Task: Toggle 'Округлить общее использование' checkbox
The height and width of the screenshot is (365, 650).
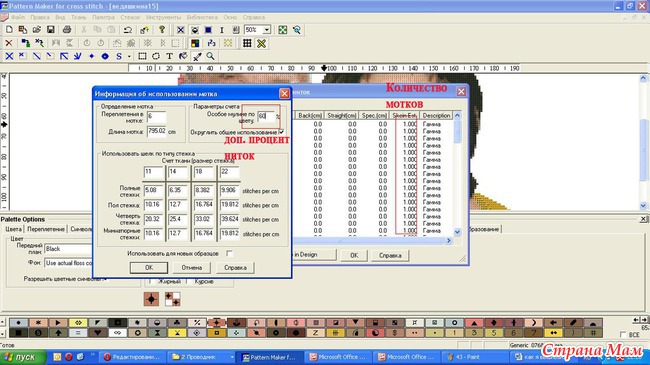Action: click(281, 132)
